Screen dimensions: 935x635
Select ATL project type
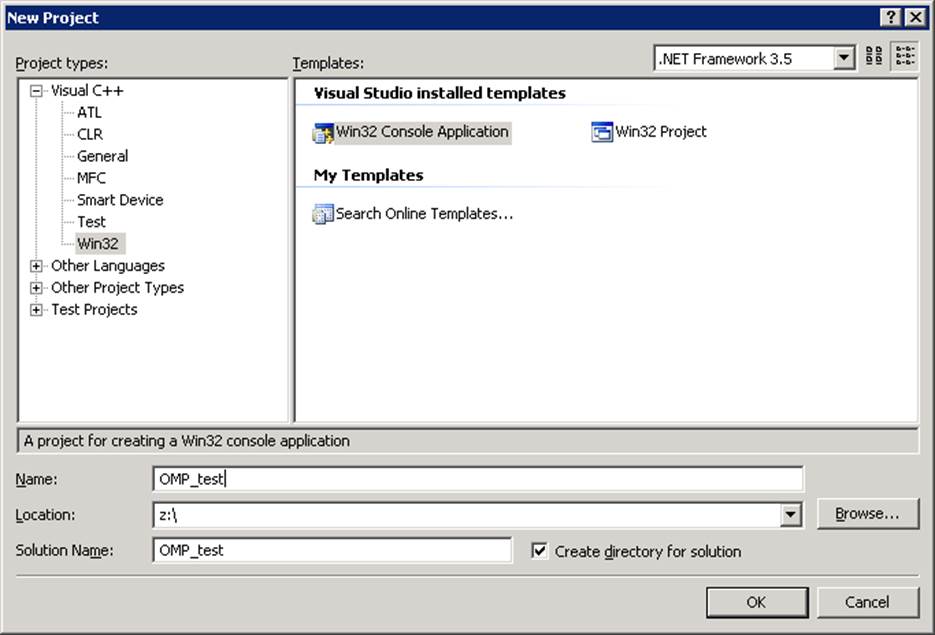pos(89,113)
